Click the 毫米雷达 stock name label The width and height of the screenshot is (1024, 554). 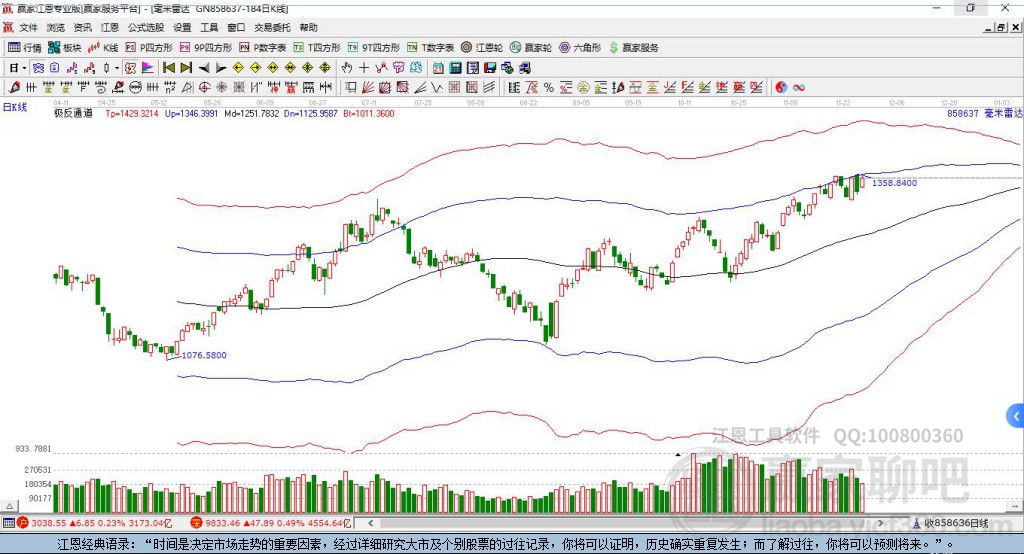[1002, 113]
